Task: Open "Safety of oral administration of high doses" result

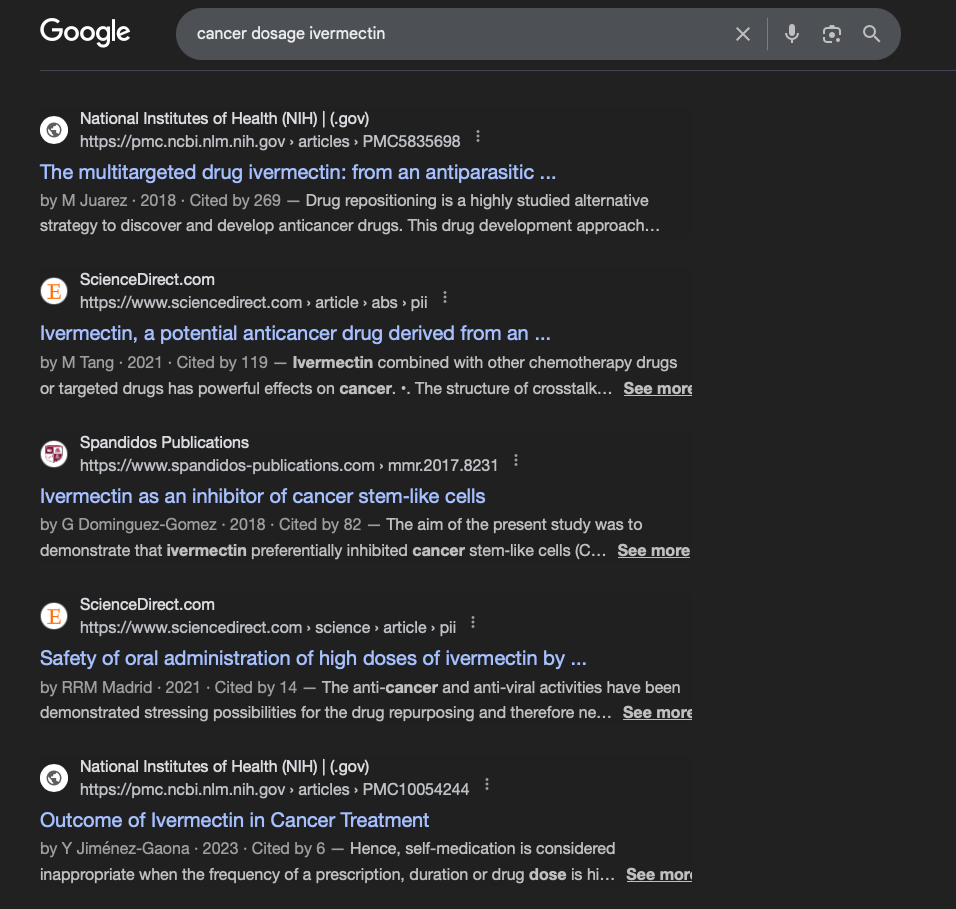Action: click(313, 658)
